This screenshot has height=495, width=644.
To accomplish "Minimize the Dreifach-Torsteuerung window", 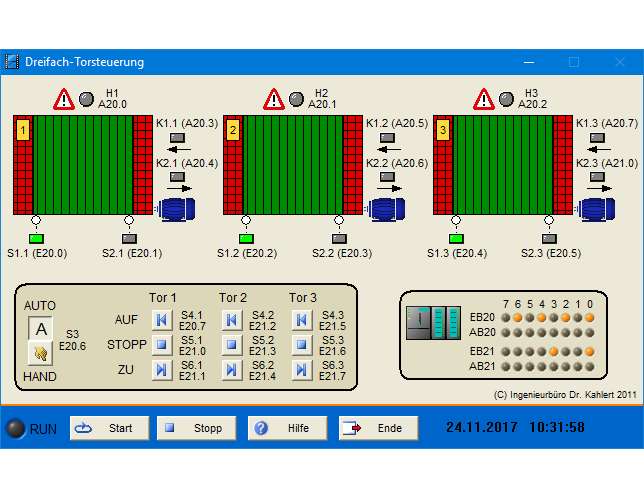I will point(529,62).
